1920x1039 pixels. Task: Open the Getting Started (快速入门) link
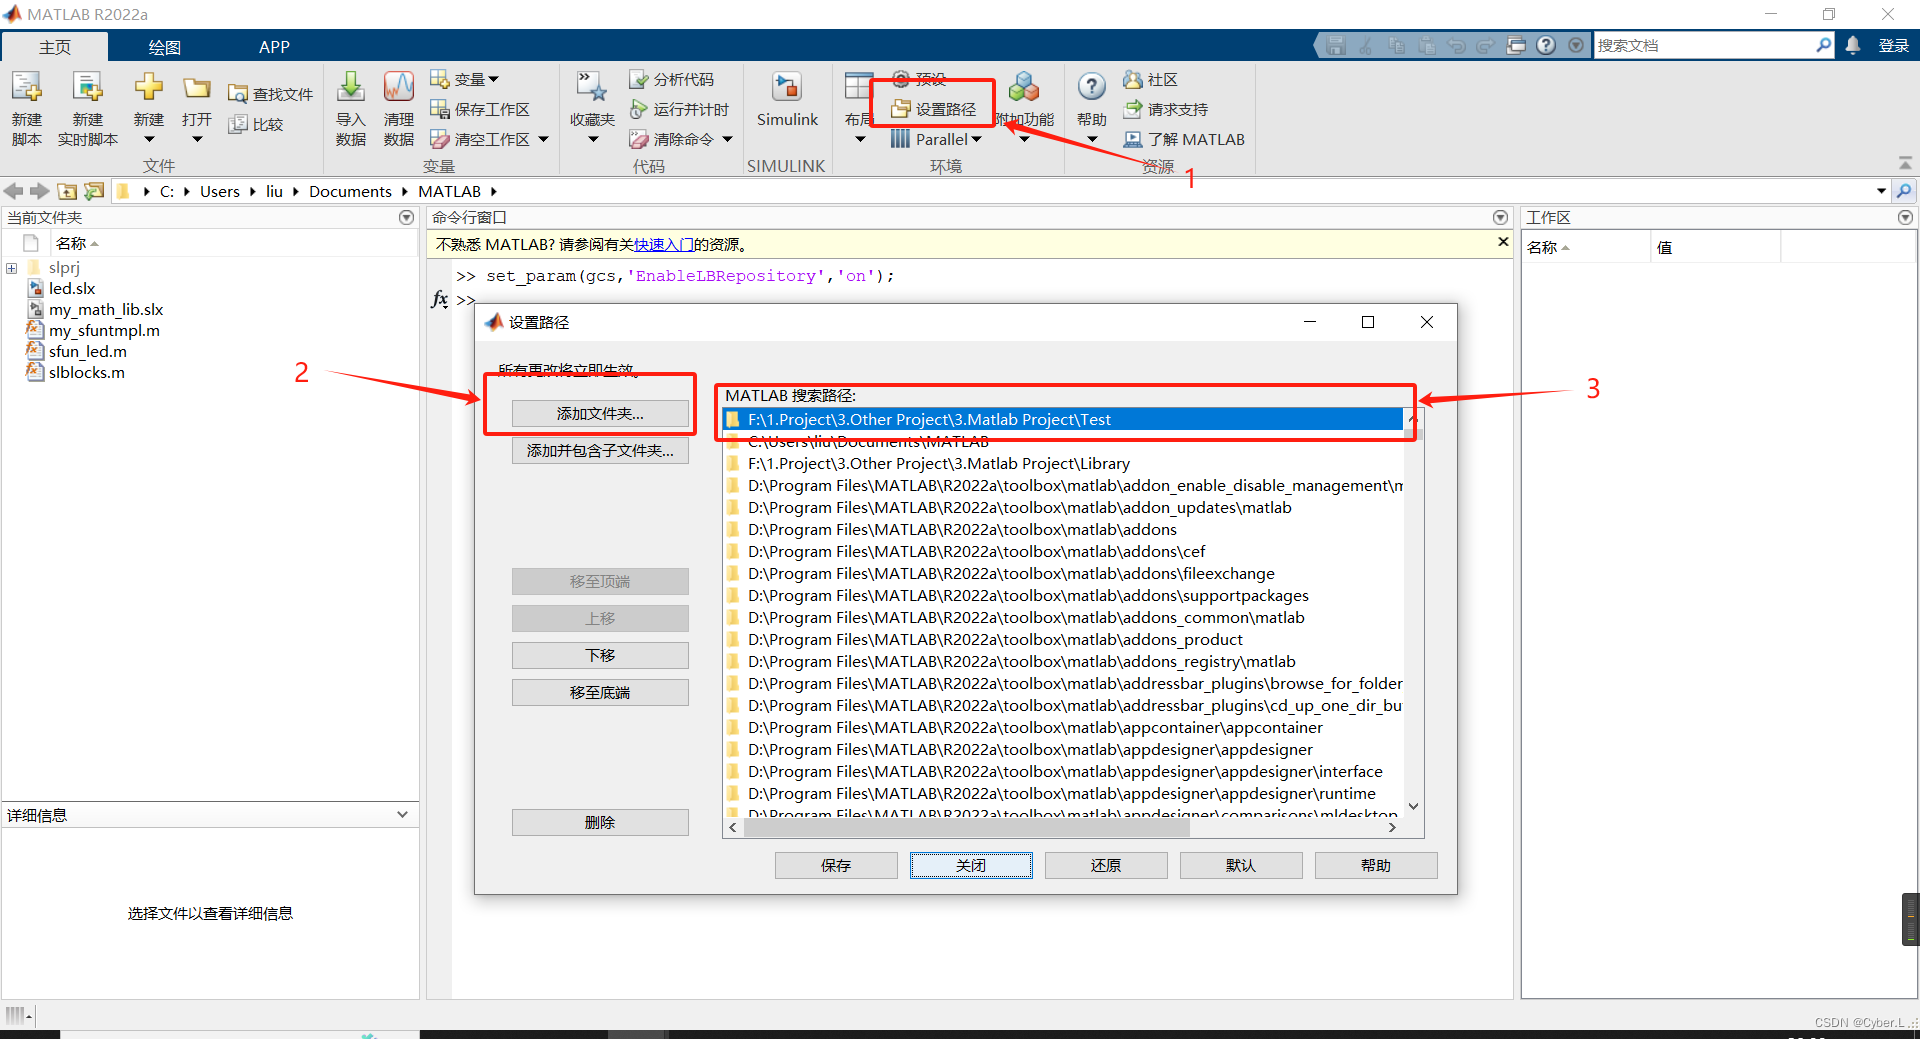[x=664, y=244]
